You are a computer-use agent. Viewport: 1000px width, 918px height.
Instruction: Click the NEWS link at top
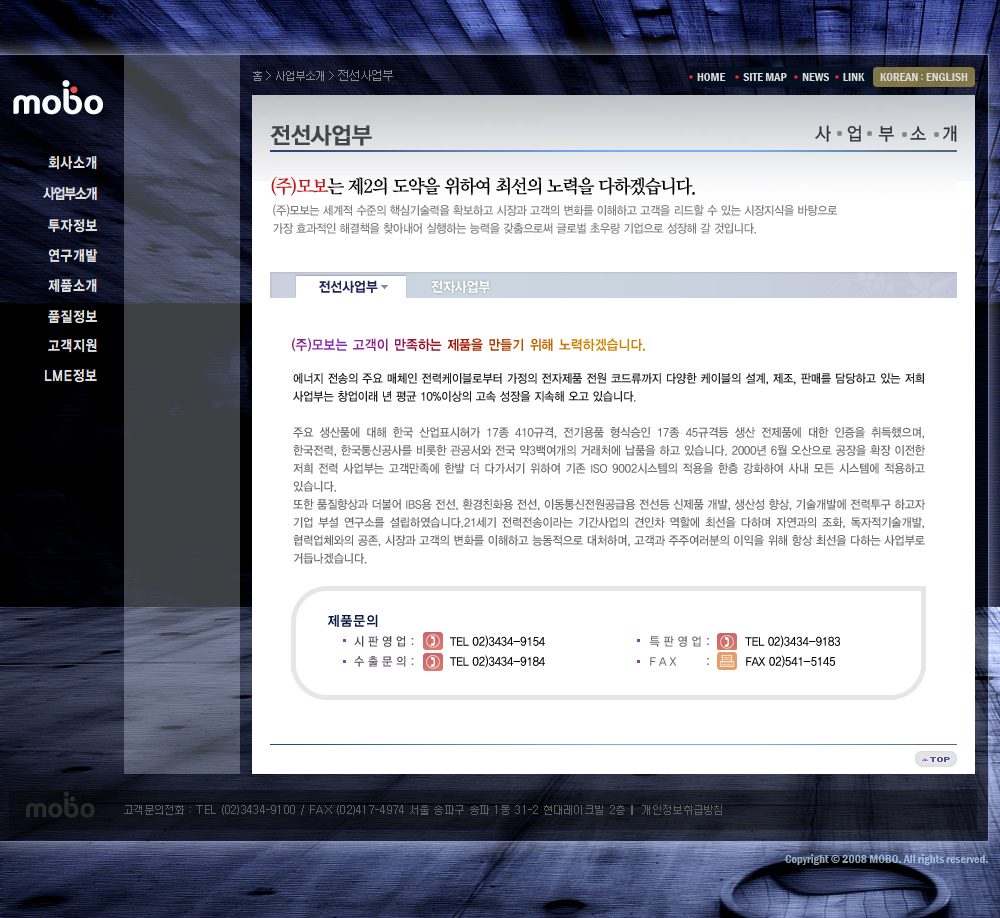(x=815, y=77)
